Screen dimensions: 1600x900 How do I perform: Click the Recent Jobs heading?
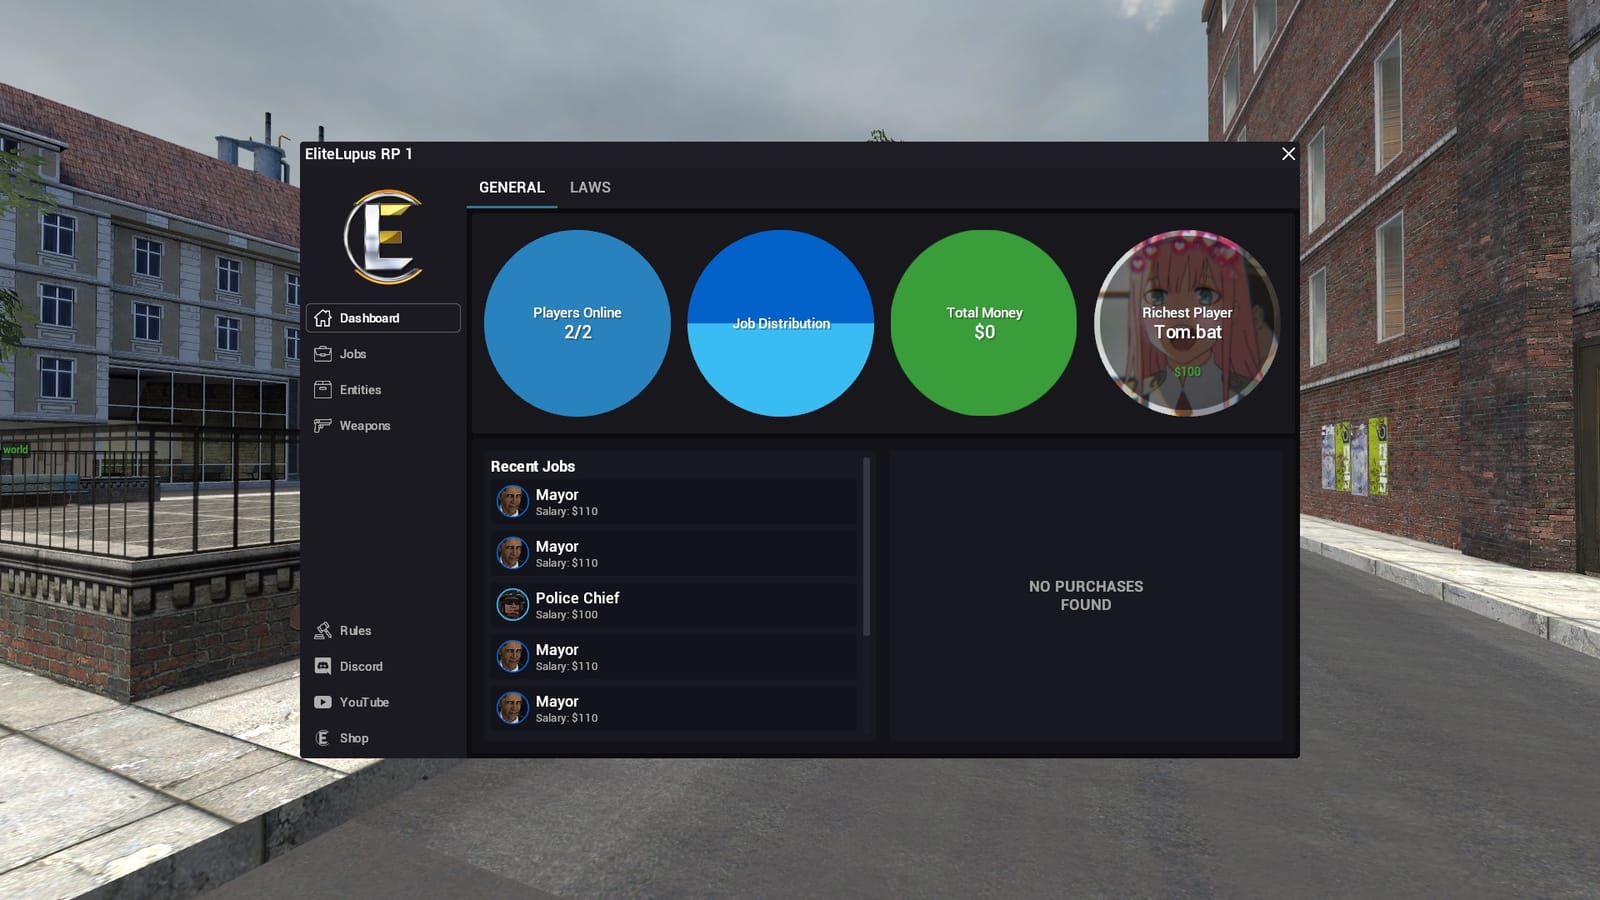[x=533, y=466]
